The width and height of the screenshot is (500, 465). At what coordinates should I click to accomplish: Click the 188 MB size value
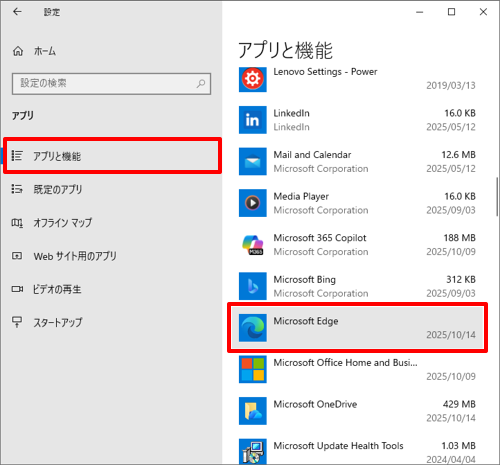(460, 238)
